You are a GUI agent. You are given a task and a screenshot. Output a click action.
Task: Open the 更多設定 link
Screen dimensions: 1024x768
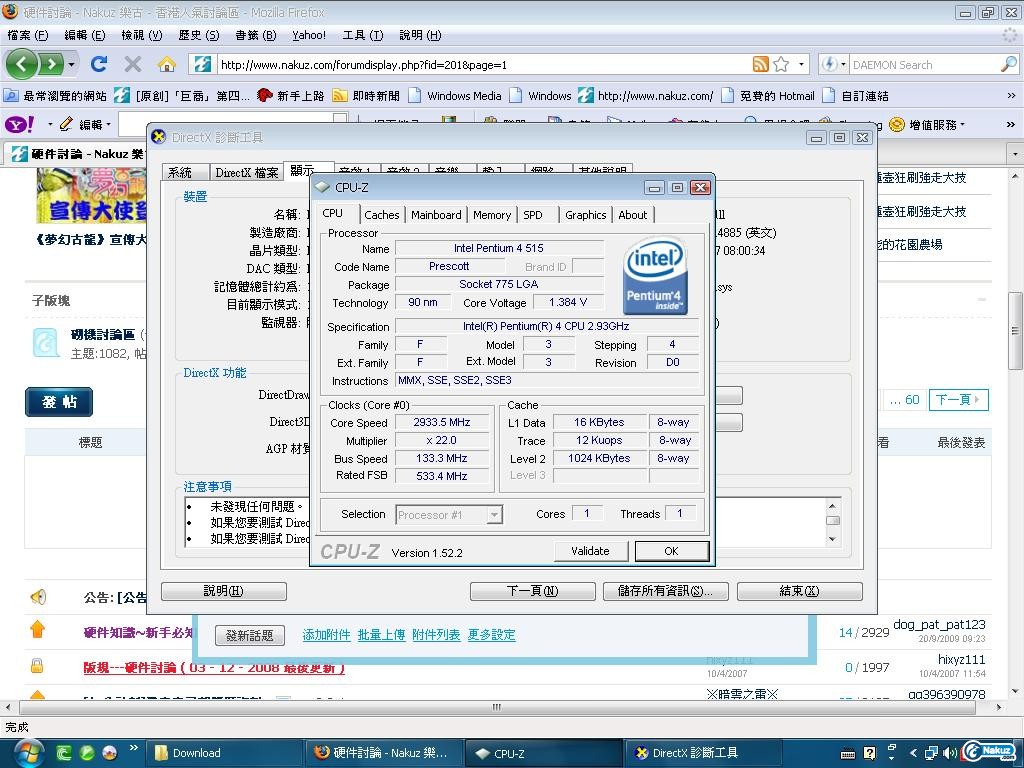coord(491,635)
